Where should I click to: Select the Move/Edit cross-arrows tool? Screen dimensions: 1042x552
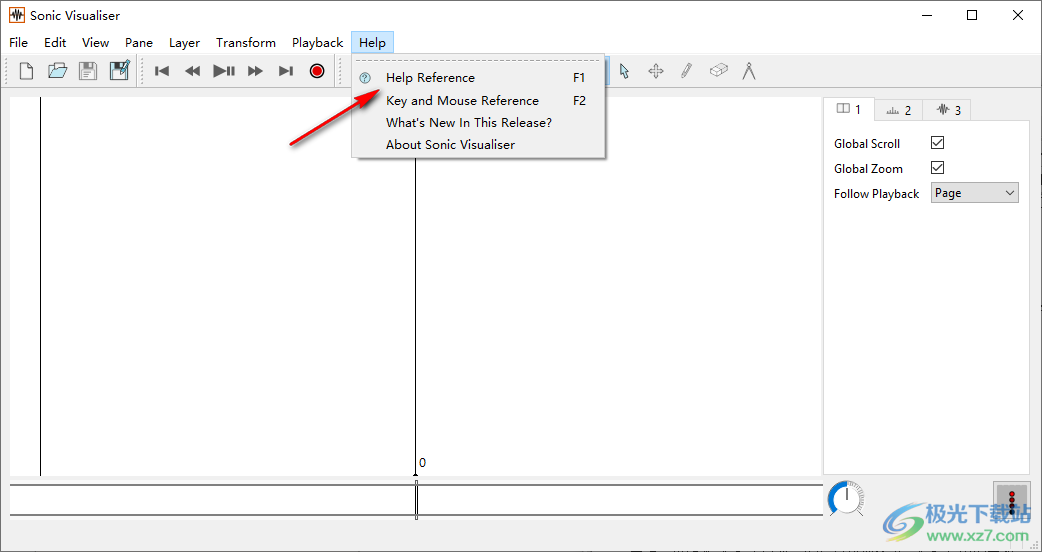point(656,71)
